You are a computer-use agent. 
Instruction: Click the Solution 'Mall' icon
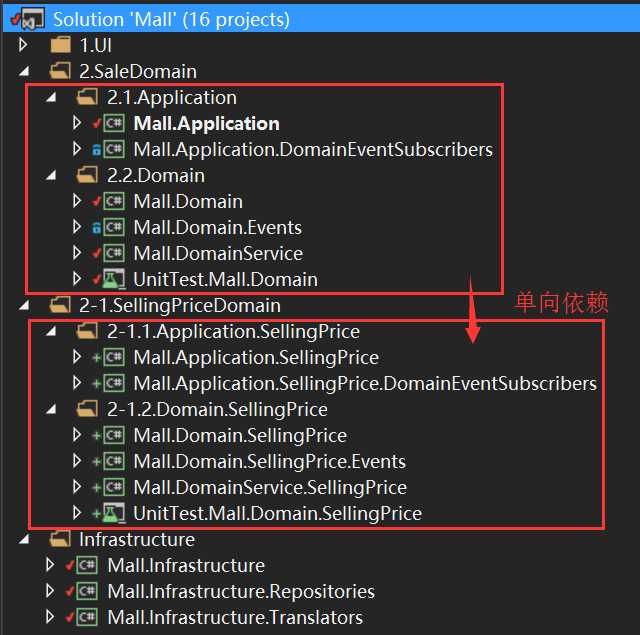(33, 19)
